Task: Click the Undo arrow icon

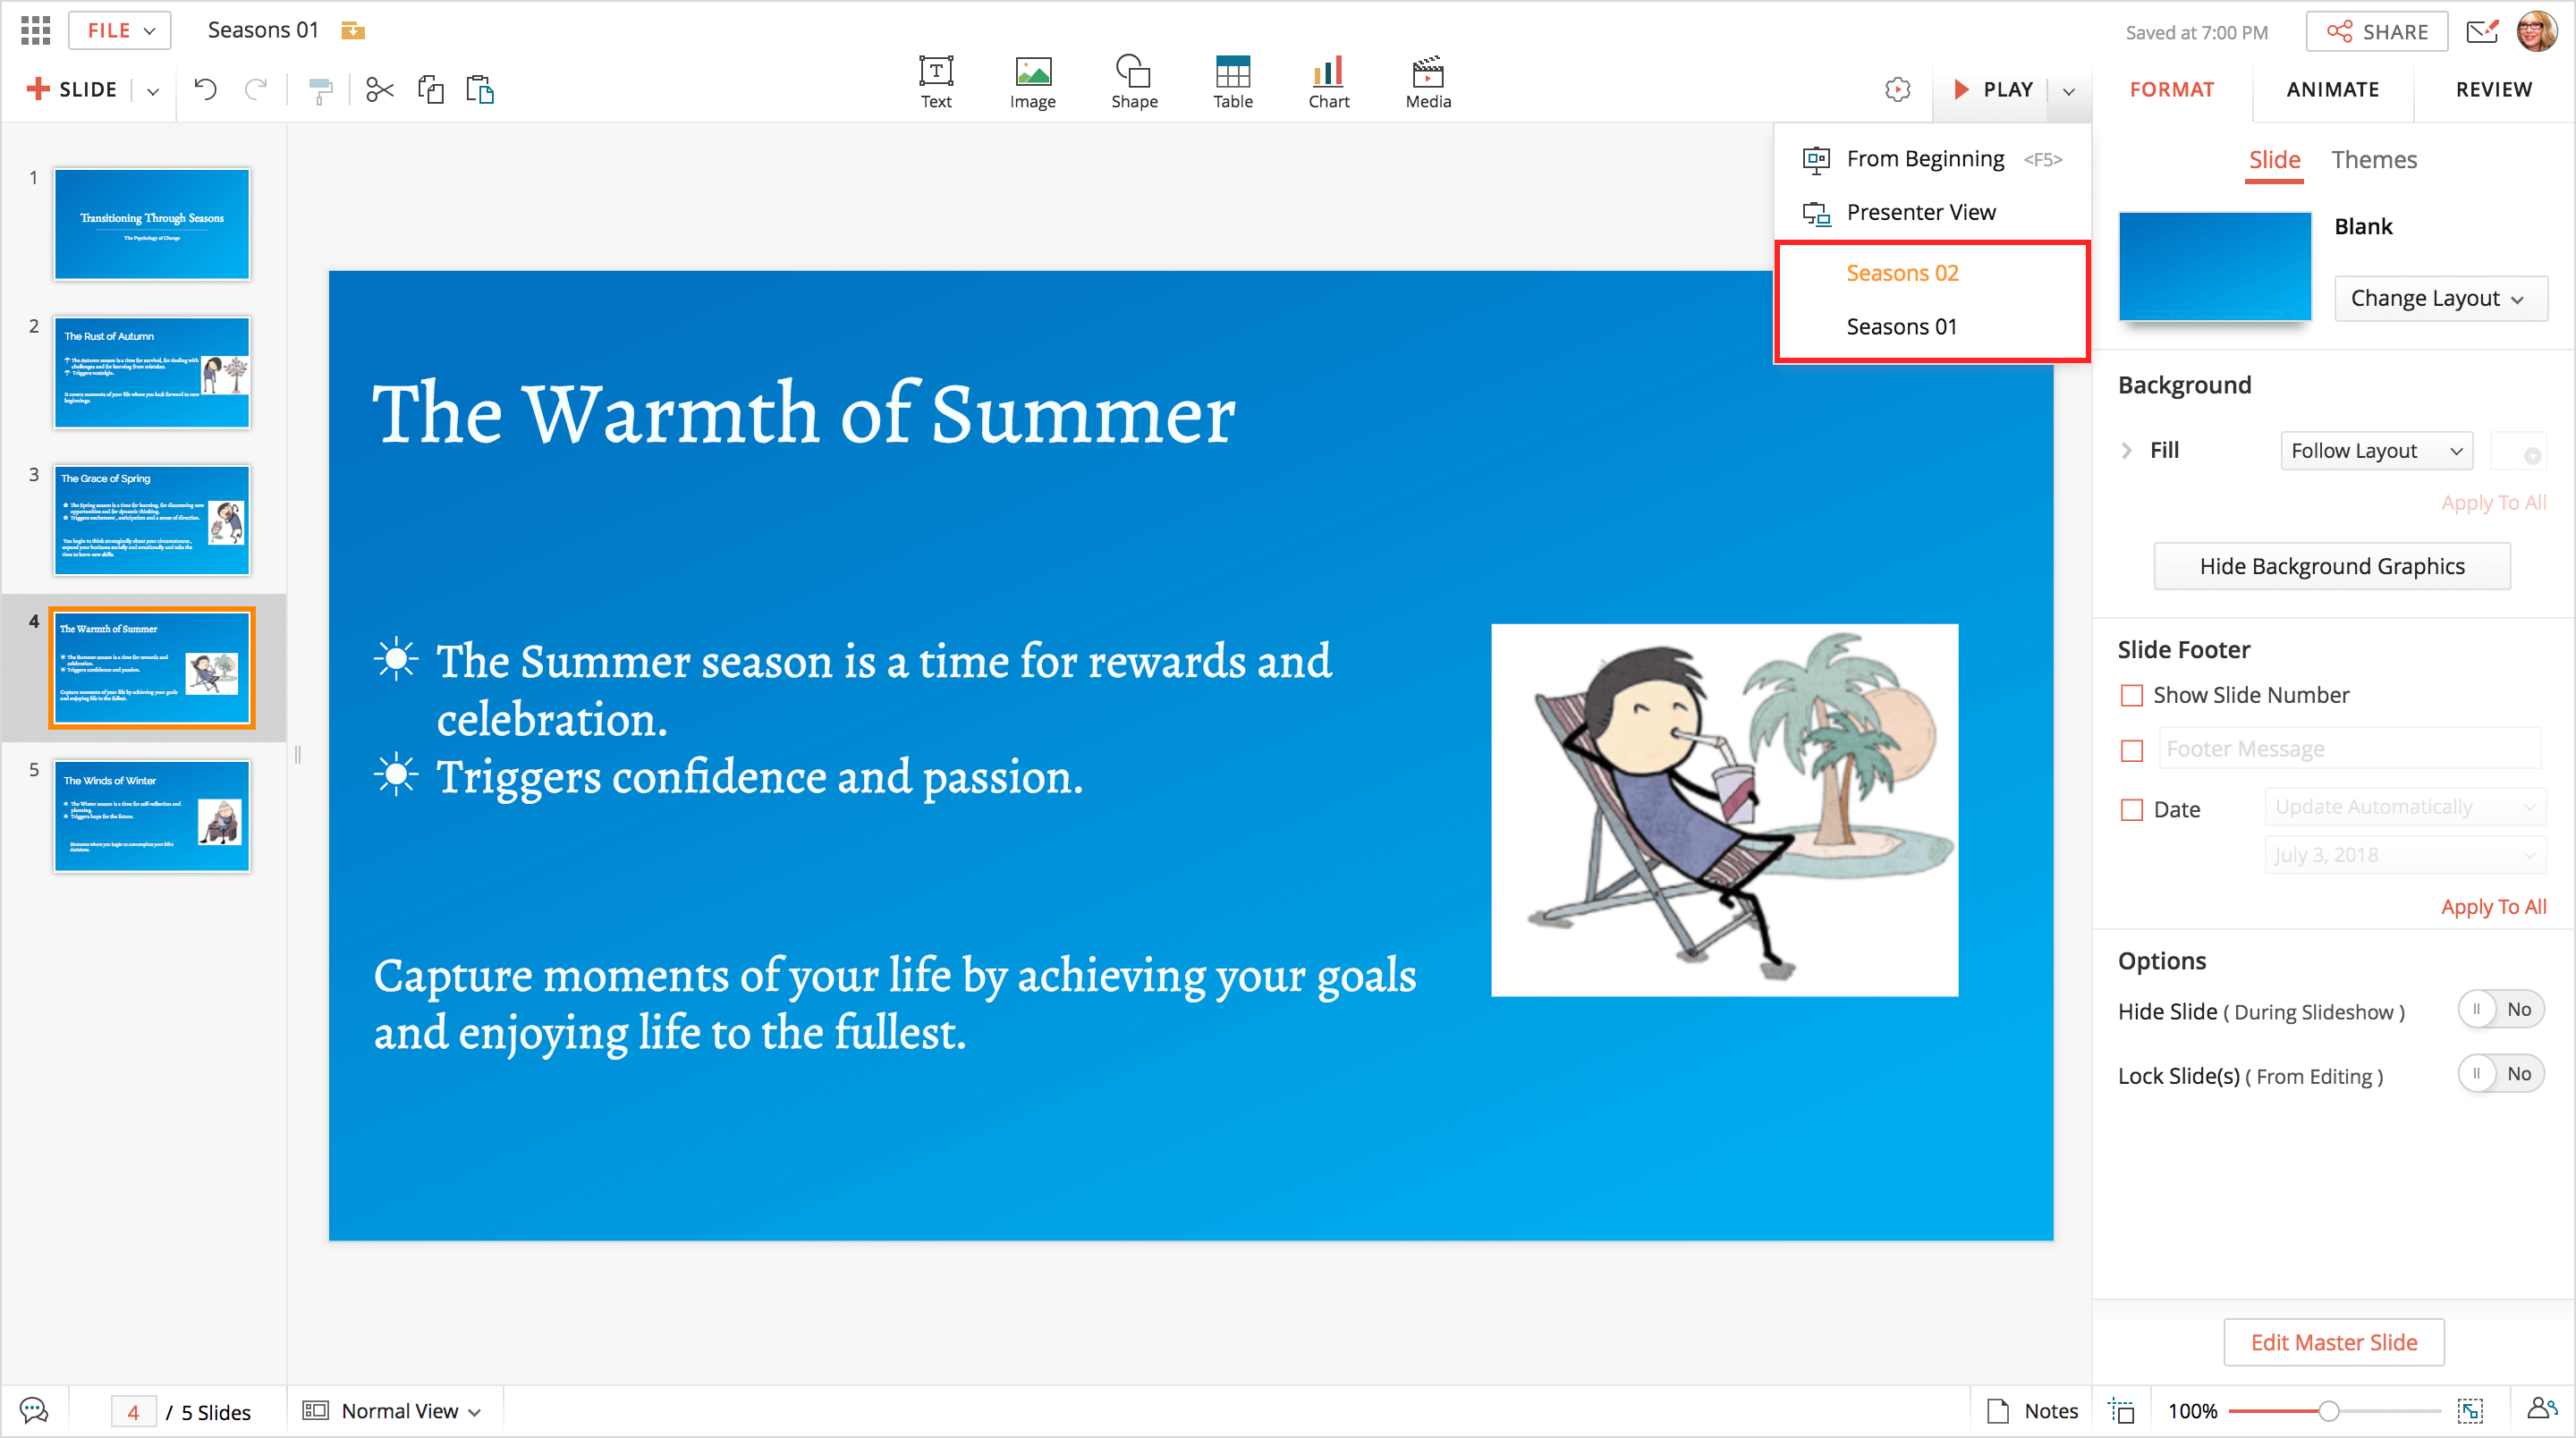Action: [x=205, y=90]
